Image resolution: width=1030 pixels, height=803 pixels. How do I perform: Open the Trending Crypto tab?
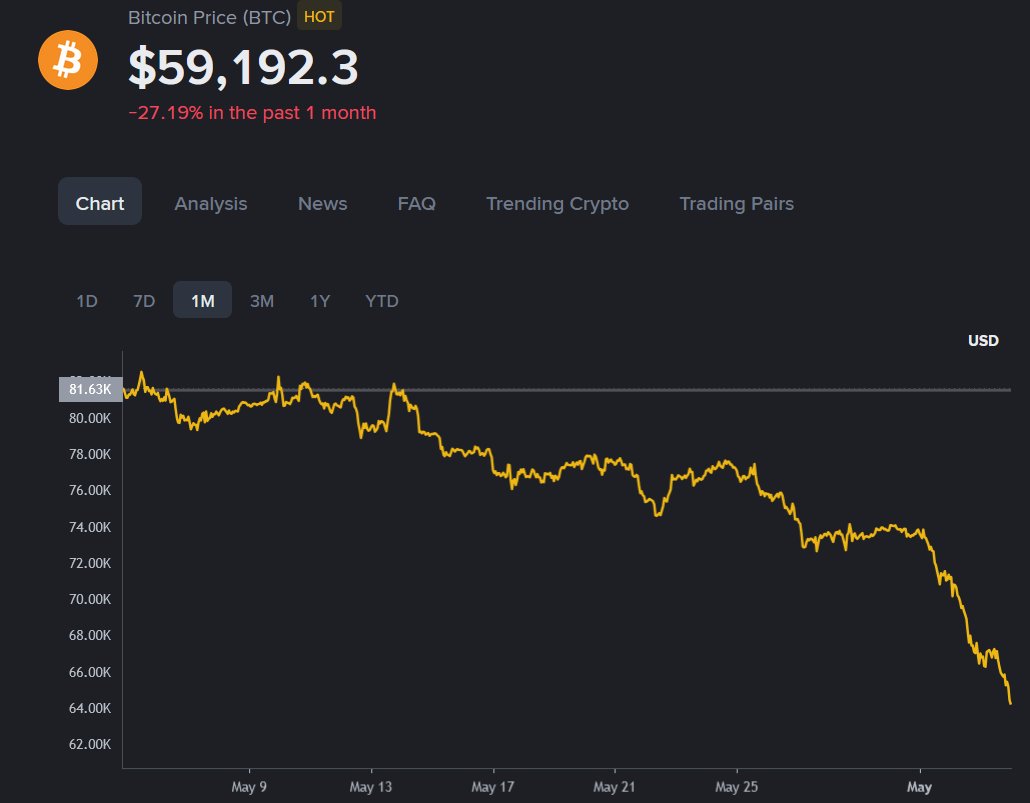(x=557, y=204)
